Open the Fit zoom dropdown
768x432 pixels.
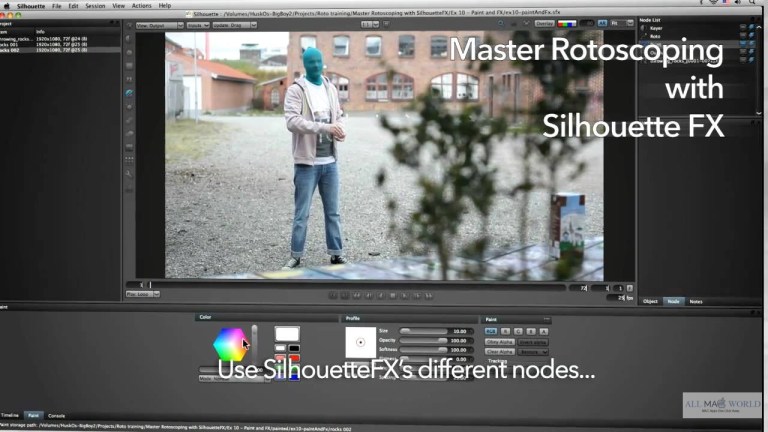(622, 23)
